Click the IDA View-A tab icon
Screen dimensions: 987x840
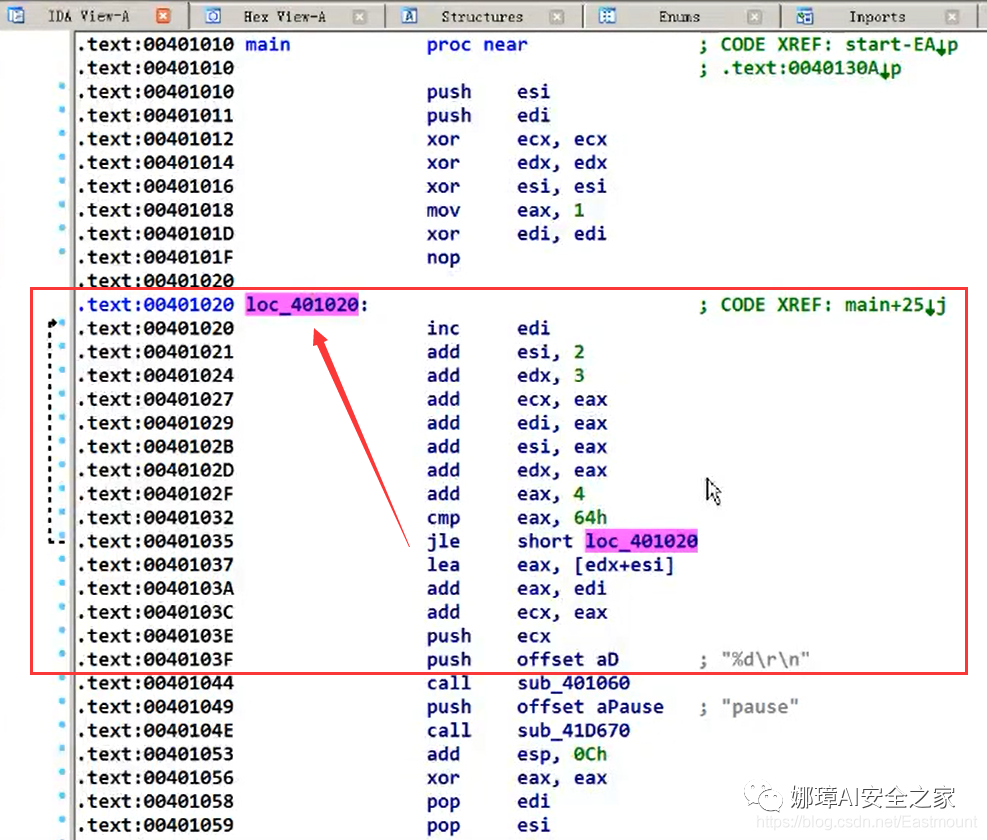(x=16, y=16)
